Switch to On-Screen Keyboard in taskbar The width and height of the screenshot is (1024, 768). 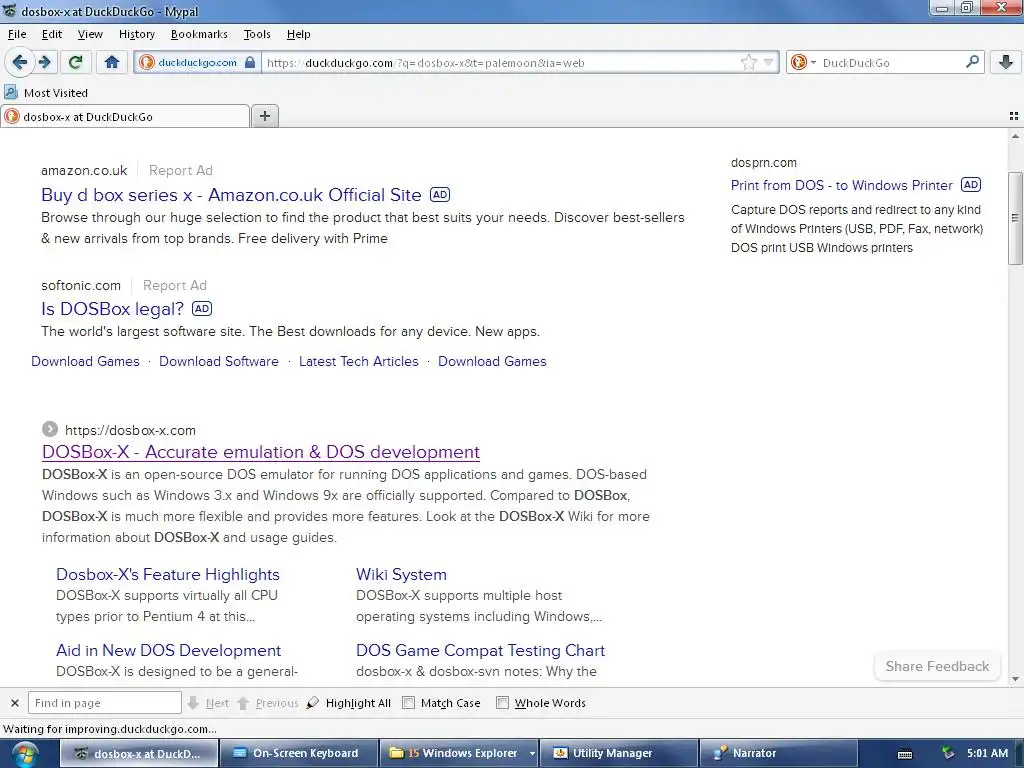click(298, 753)
